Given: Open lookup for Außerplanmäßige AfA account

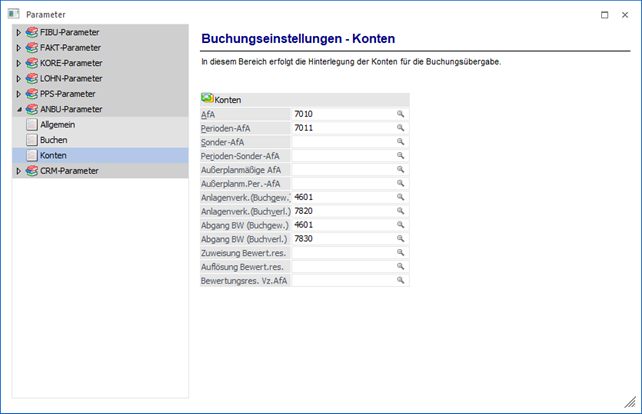Looking at the screenshot, I should pyautogui.click(x=401, y=170).
